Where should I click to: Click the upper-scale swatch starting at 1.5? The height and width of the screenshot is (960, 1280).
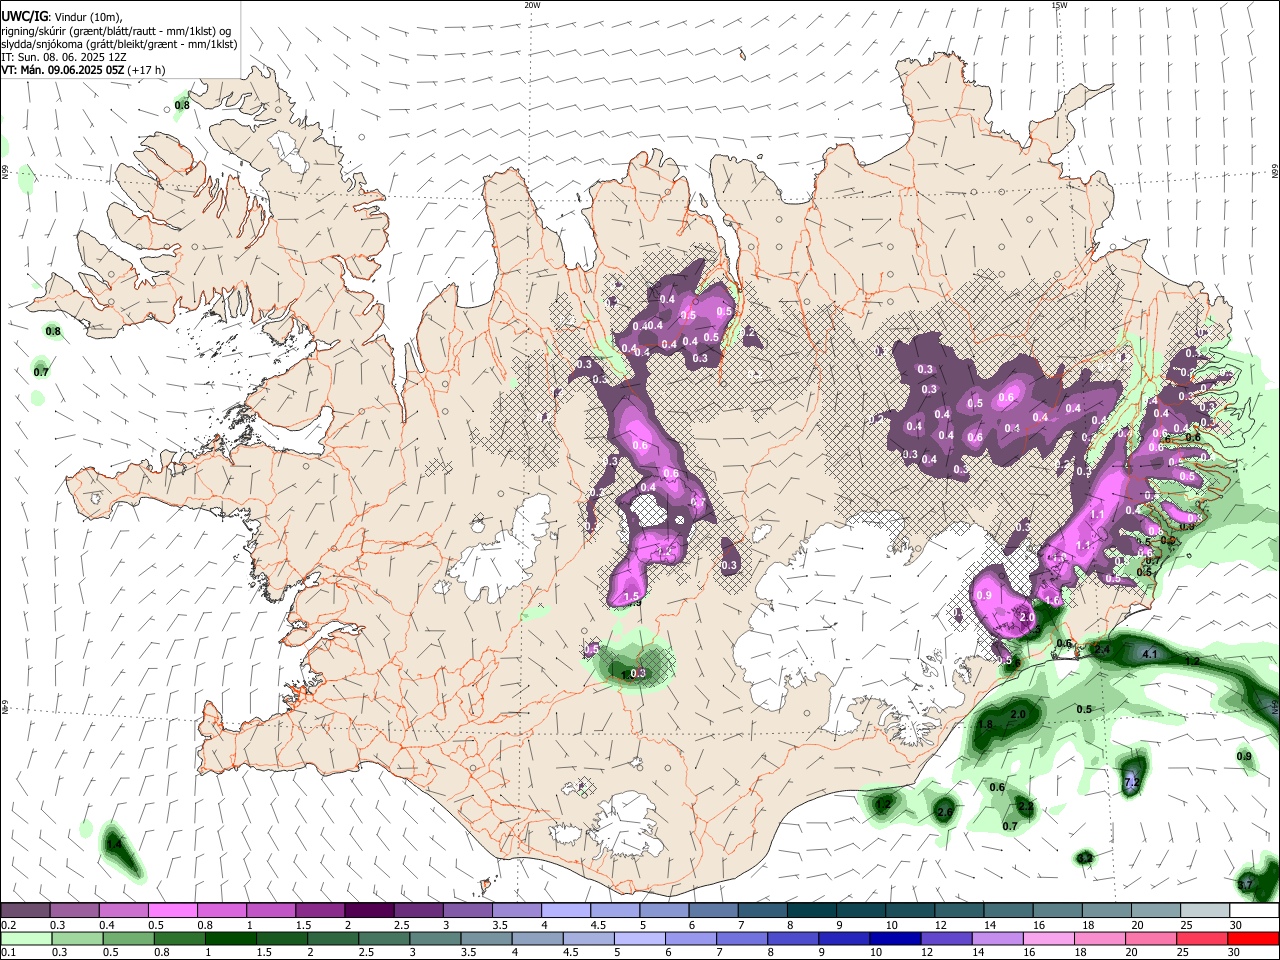(x=320, y=911)
